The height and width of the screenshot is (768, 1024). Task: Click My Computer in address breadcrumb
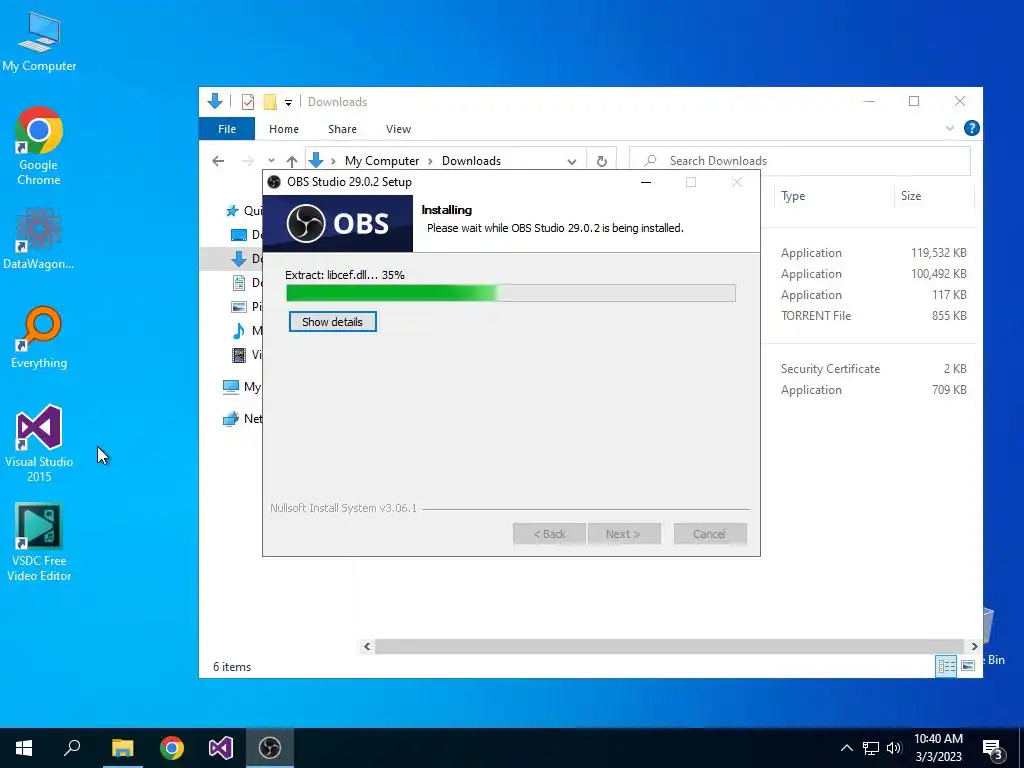coord(382,161)
